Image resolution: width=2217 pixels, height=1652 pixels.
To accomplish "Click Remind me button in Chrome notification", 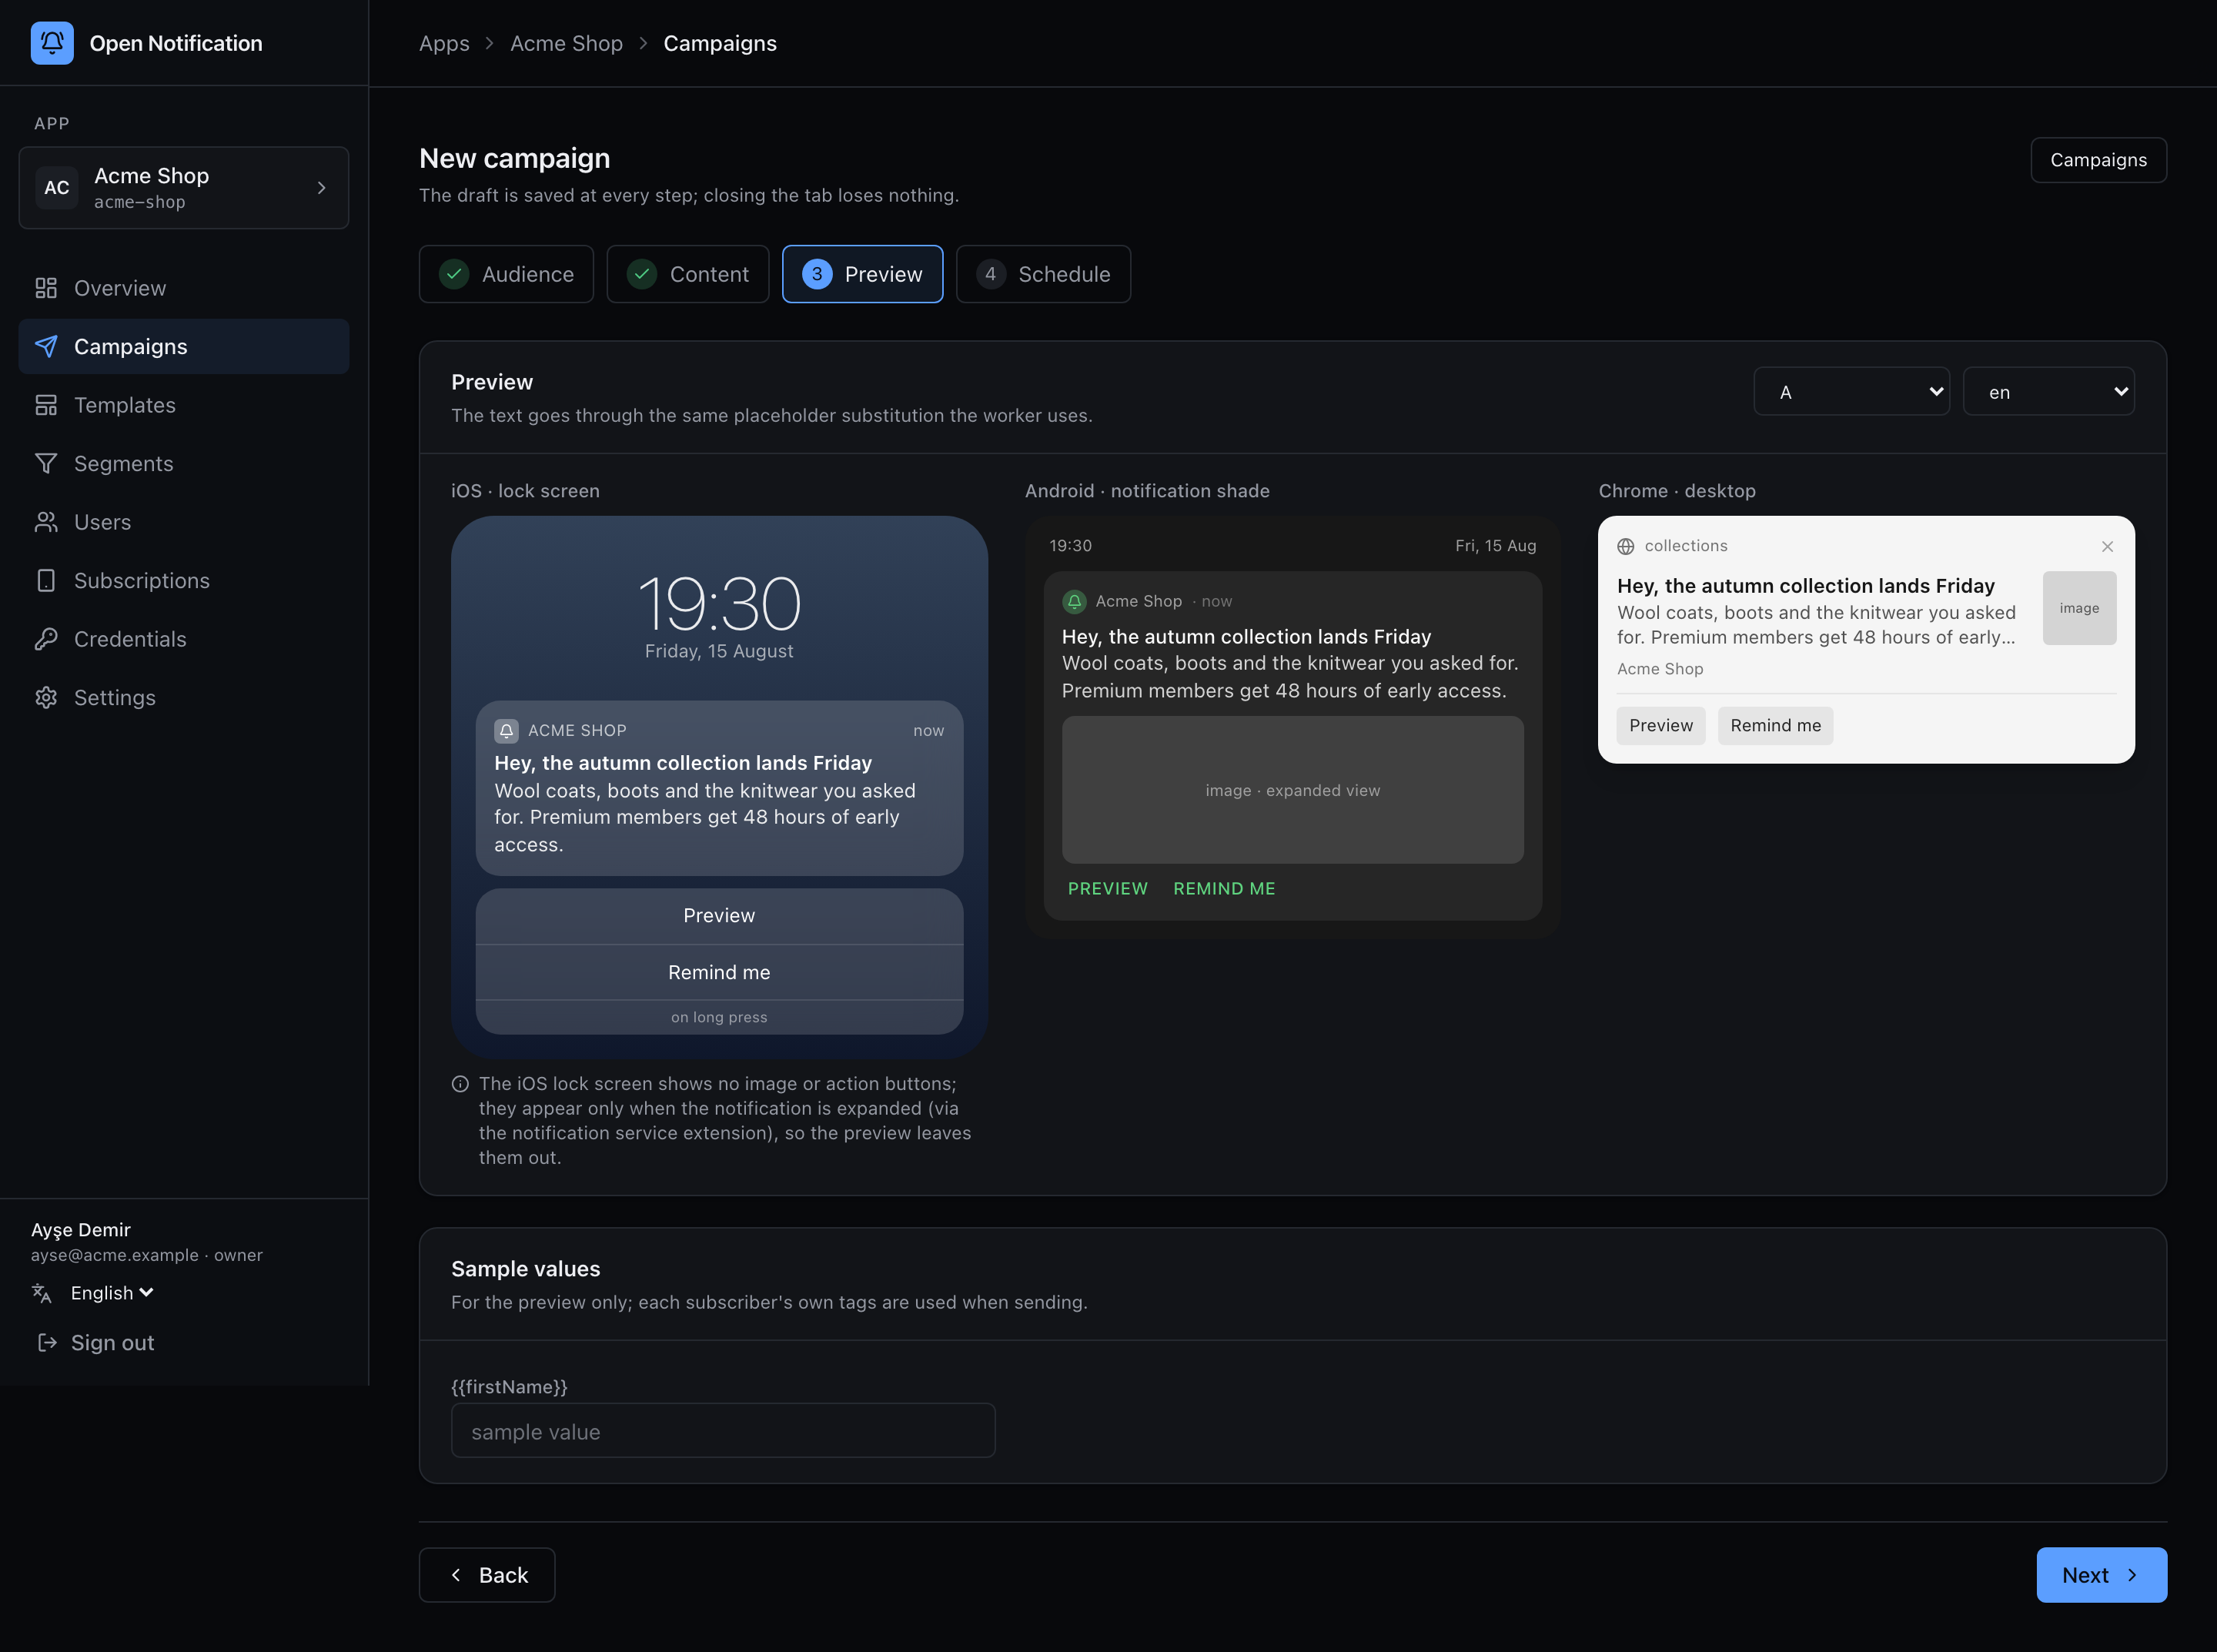I will coord(1775,726).
